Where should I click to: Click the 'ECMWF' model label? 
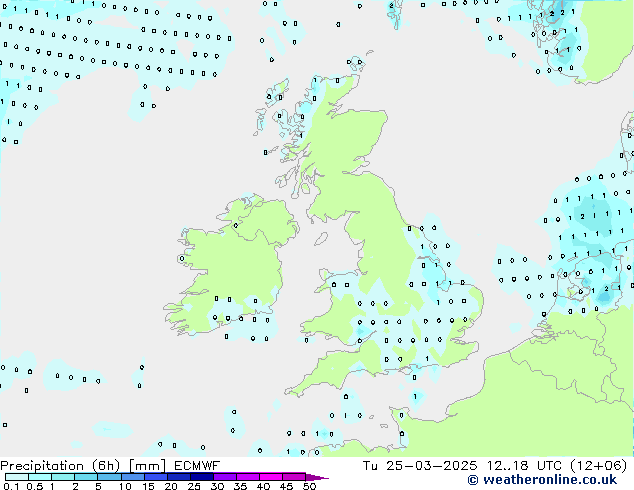click(x=197, y=466)
